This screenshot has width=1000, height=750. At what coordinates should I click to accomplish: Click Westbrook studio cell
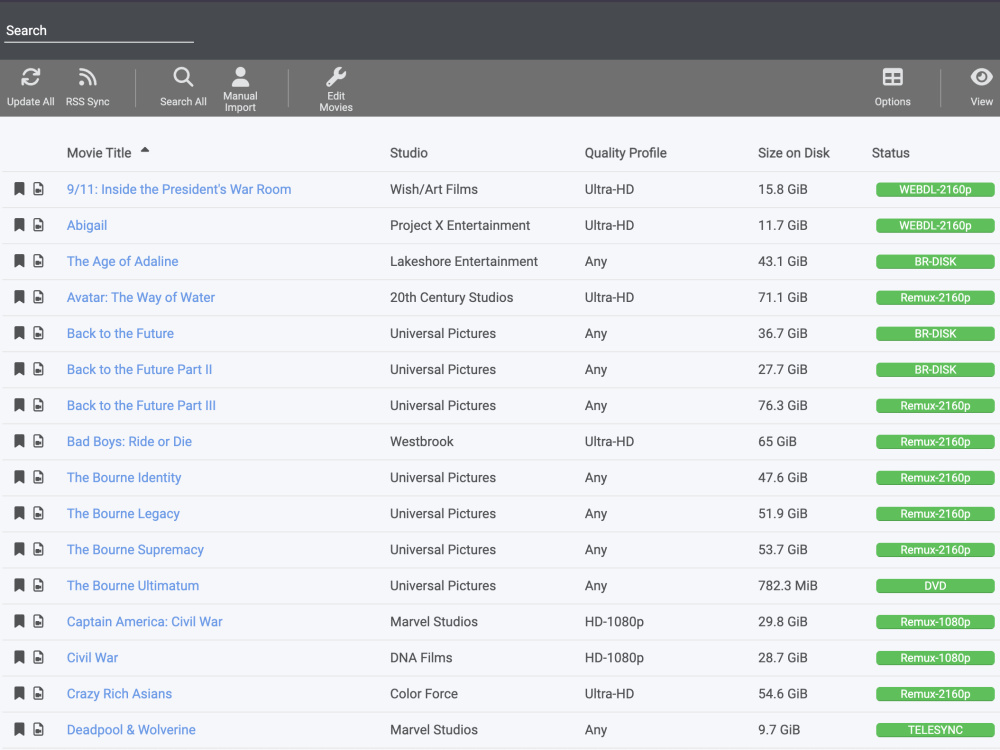coord(422,441)
